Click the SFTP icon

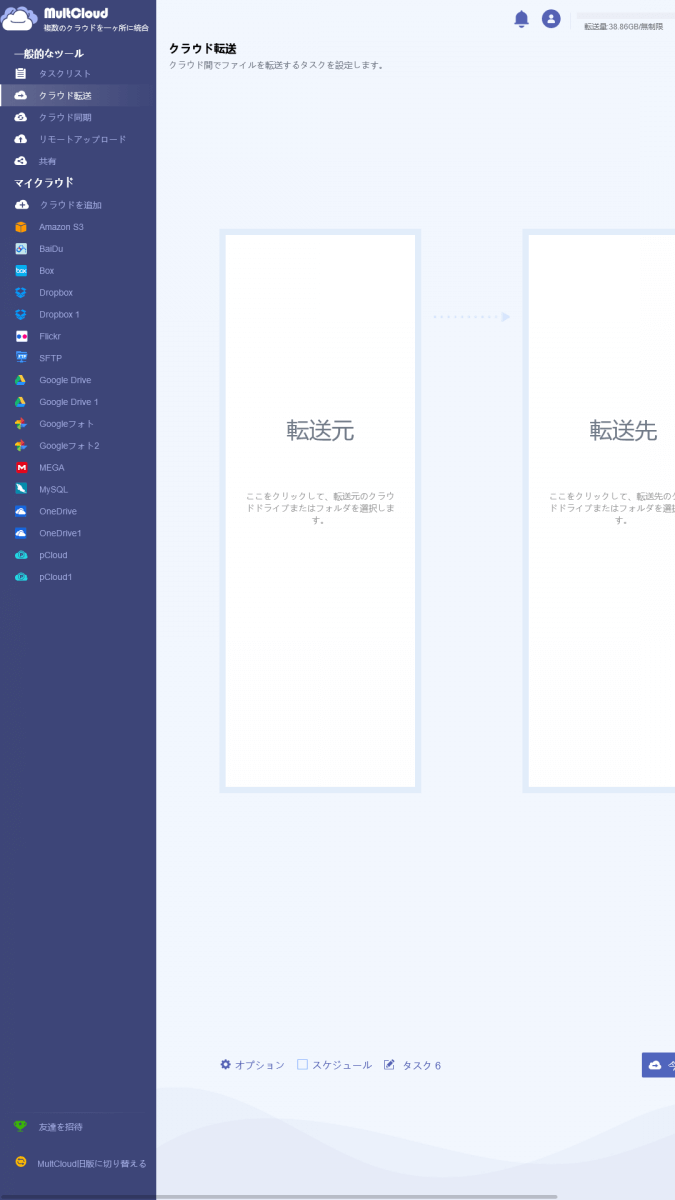(x=20, y=358)
